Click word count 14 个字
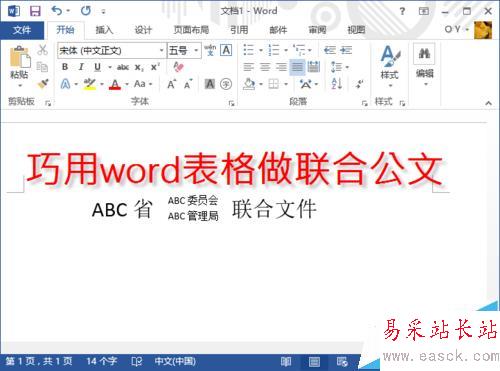500x371 pixels. click(x=102, y=361)
